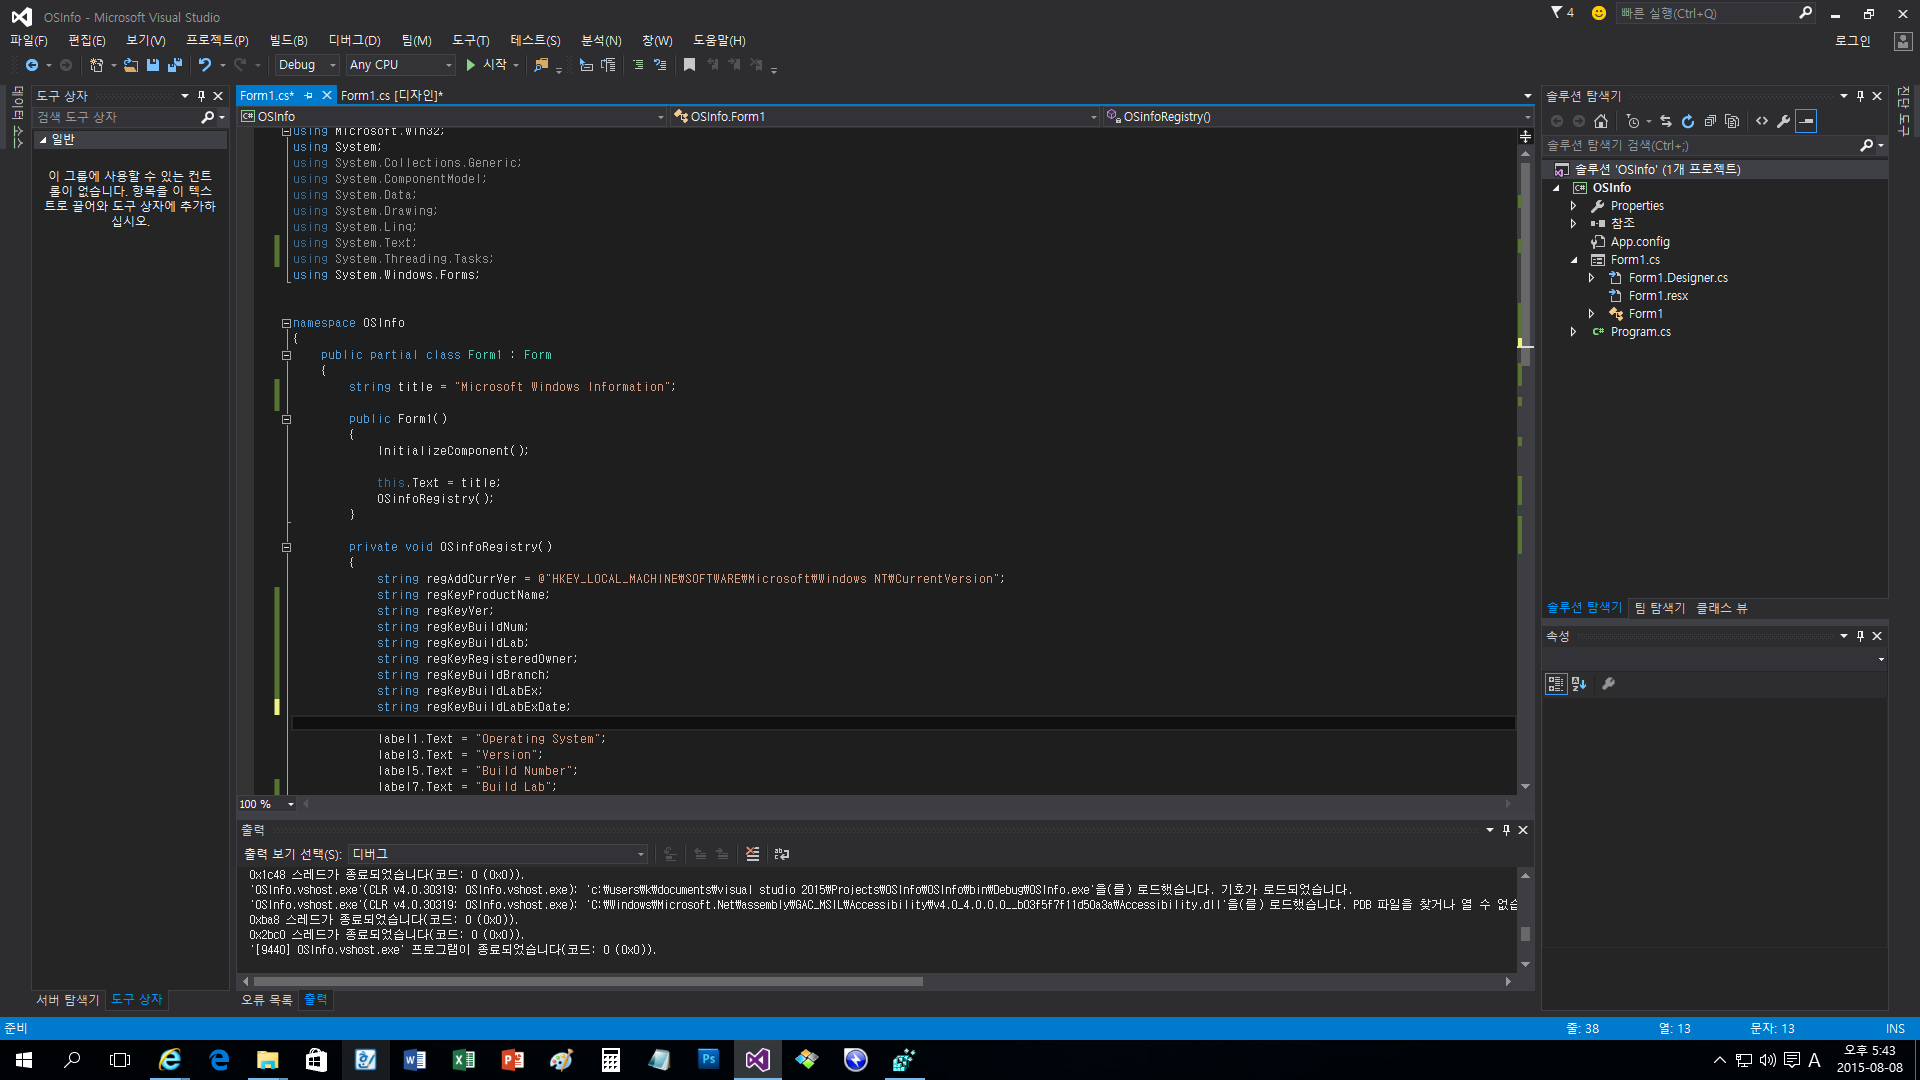Viewport: 1920px width, 1080px height.
Task: Save the current file with the Save icon
Action: 153,65
